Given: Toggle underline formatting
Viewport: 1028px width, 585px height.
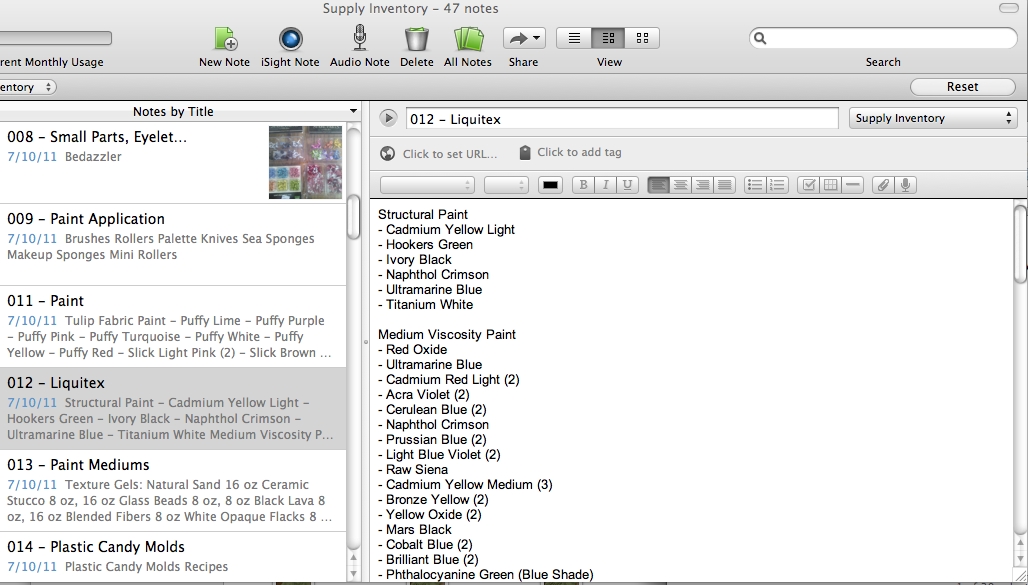Looking at the screenshot, I should [x=627, y=185].
